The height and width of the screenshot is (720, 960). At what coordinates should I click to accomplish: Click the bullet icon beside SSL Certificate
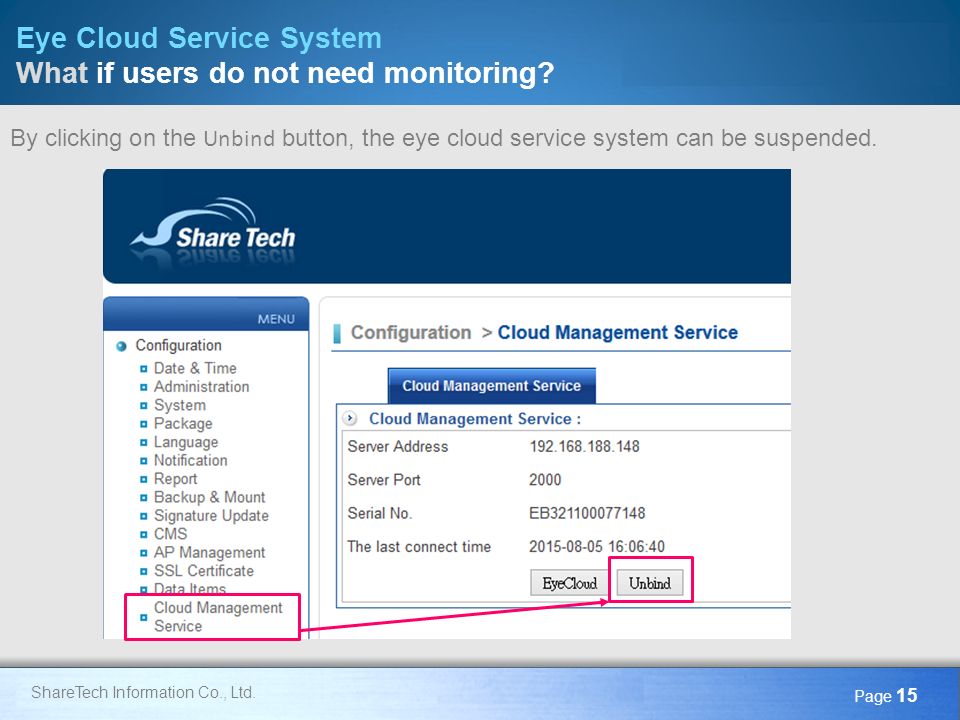(143, 571)
